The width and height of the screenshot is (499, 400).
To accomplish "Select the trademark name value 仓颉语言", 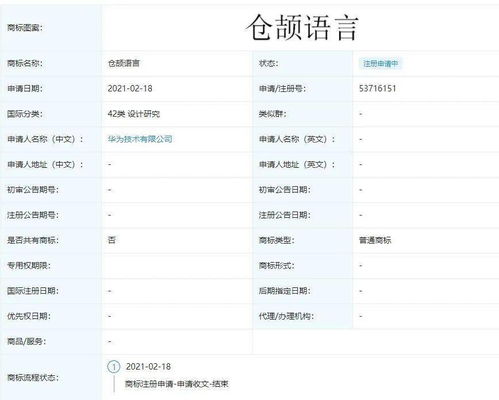I will (124, 63).
